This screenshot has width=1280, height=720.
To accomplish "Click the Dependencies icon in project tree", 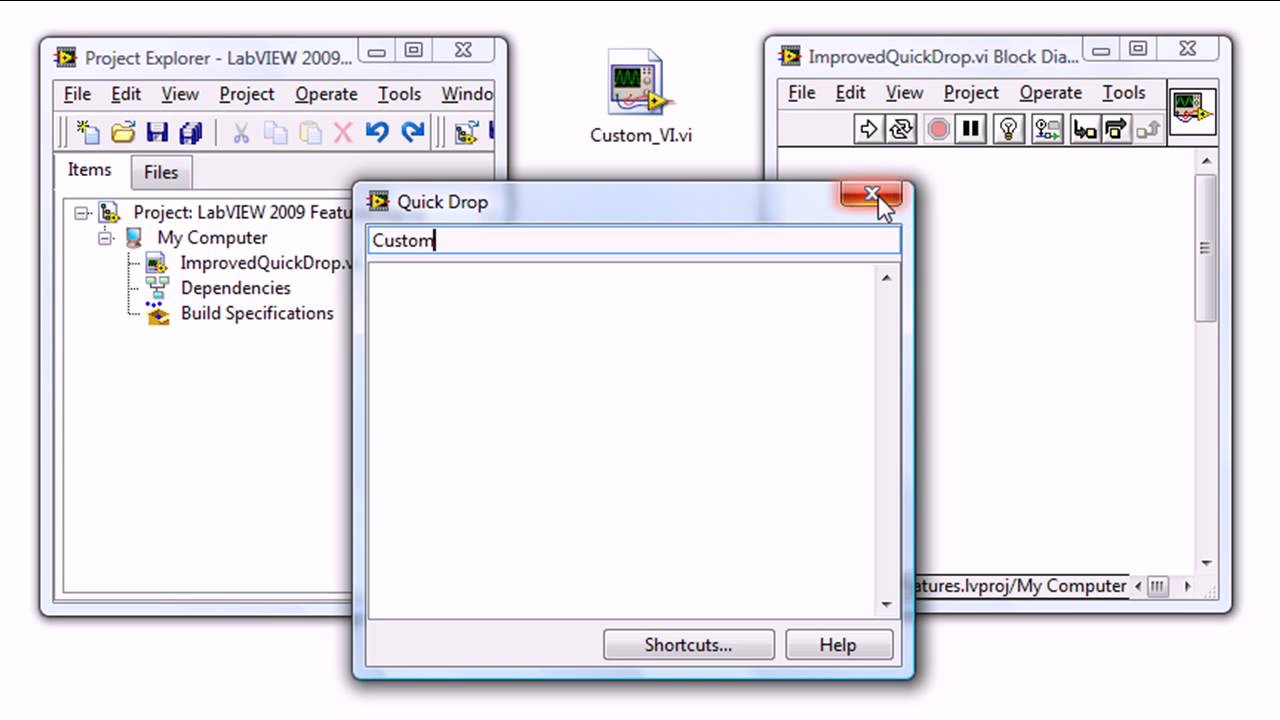I will [x=157, y=288].
